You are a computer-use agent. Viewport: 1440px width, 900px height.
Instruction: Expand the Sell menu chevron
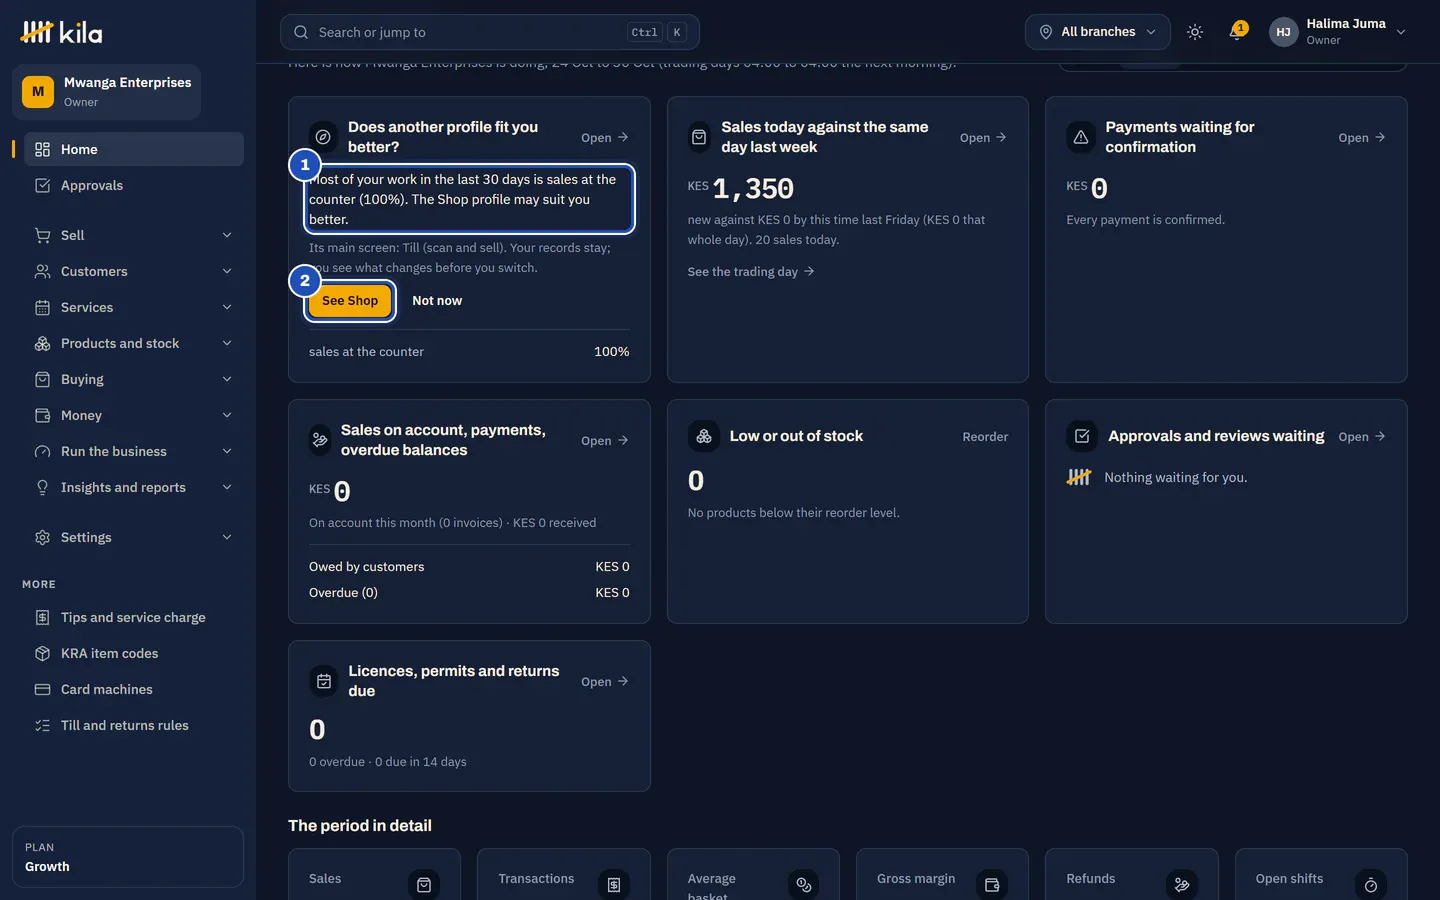click(227, 235)
